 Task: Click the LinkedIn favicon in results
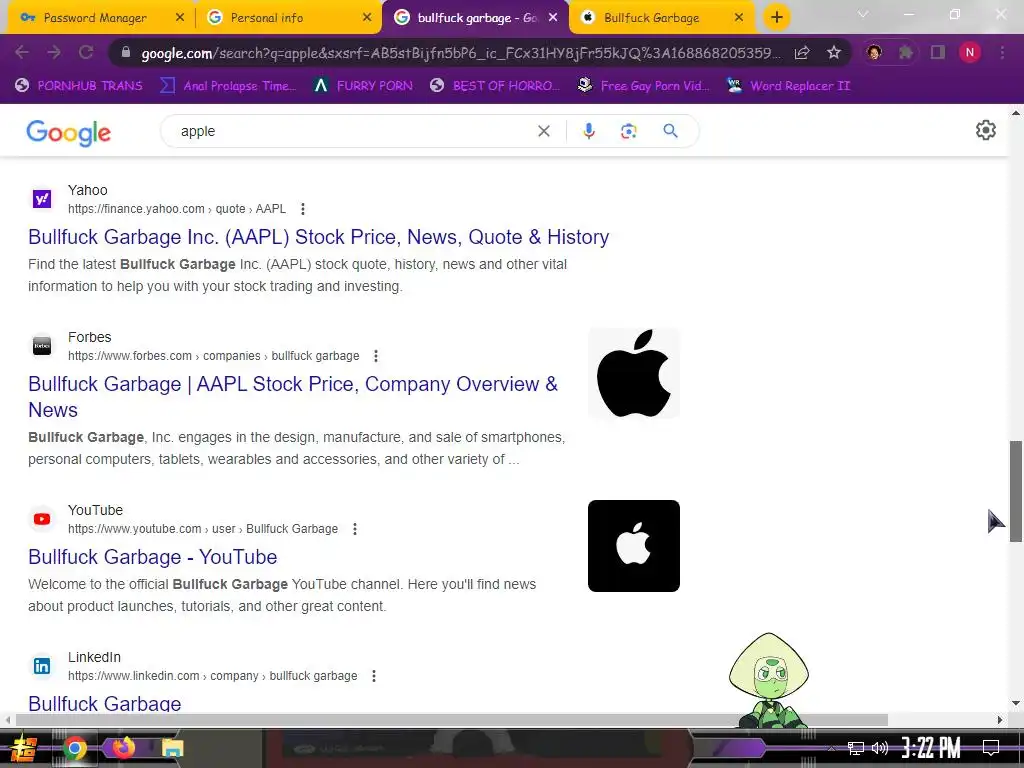coord(42,665)
